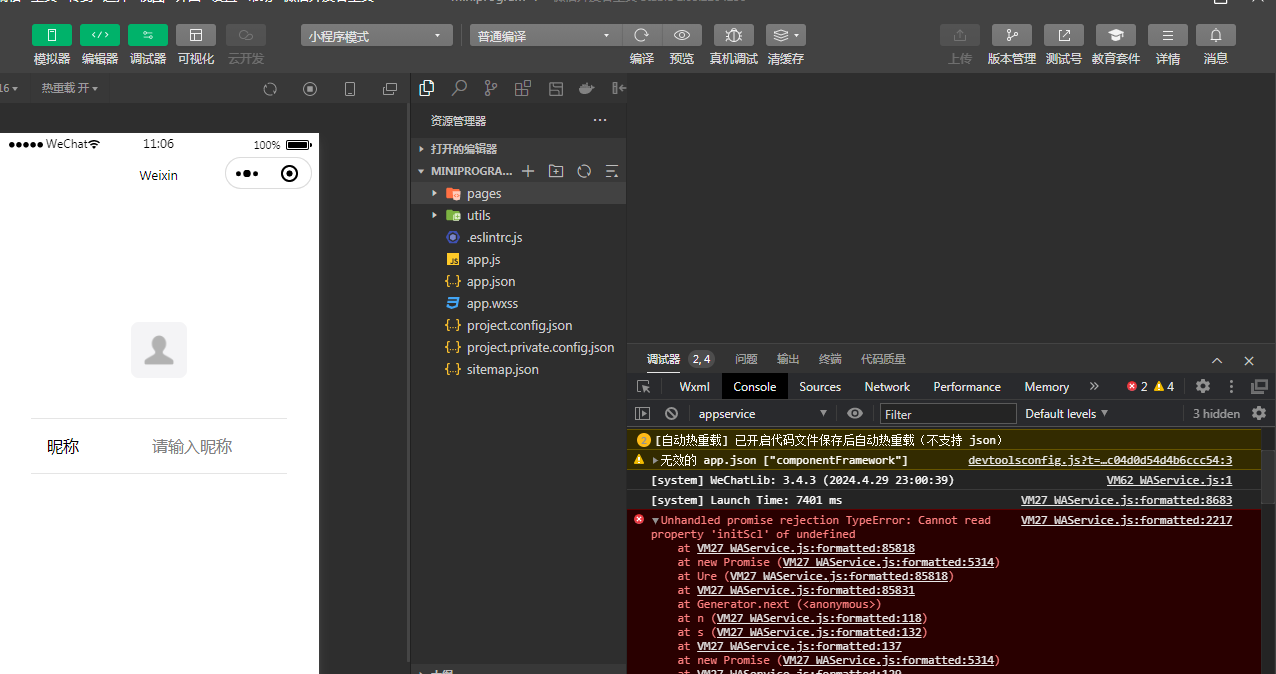Click the new file icon in the explorer

[528, 171]
